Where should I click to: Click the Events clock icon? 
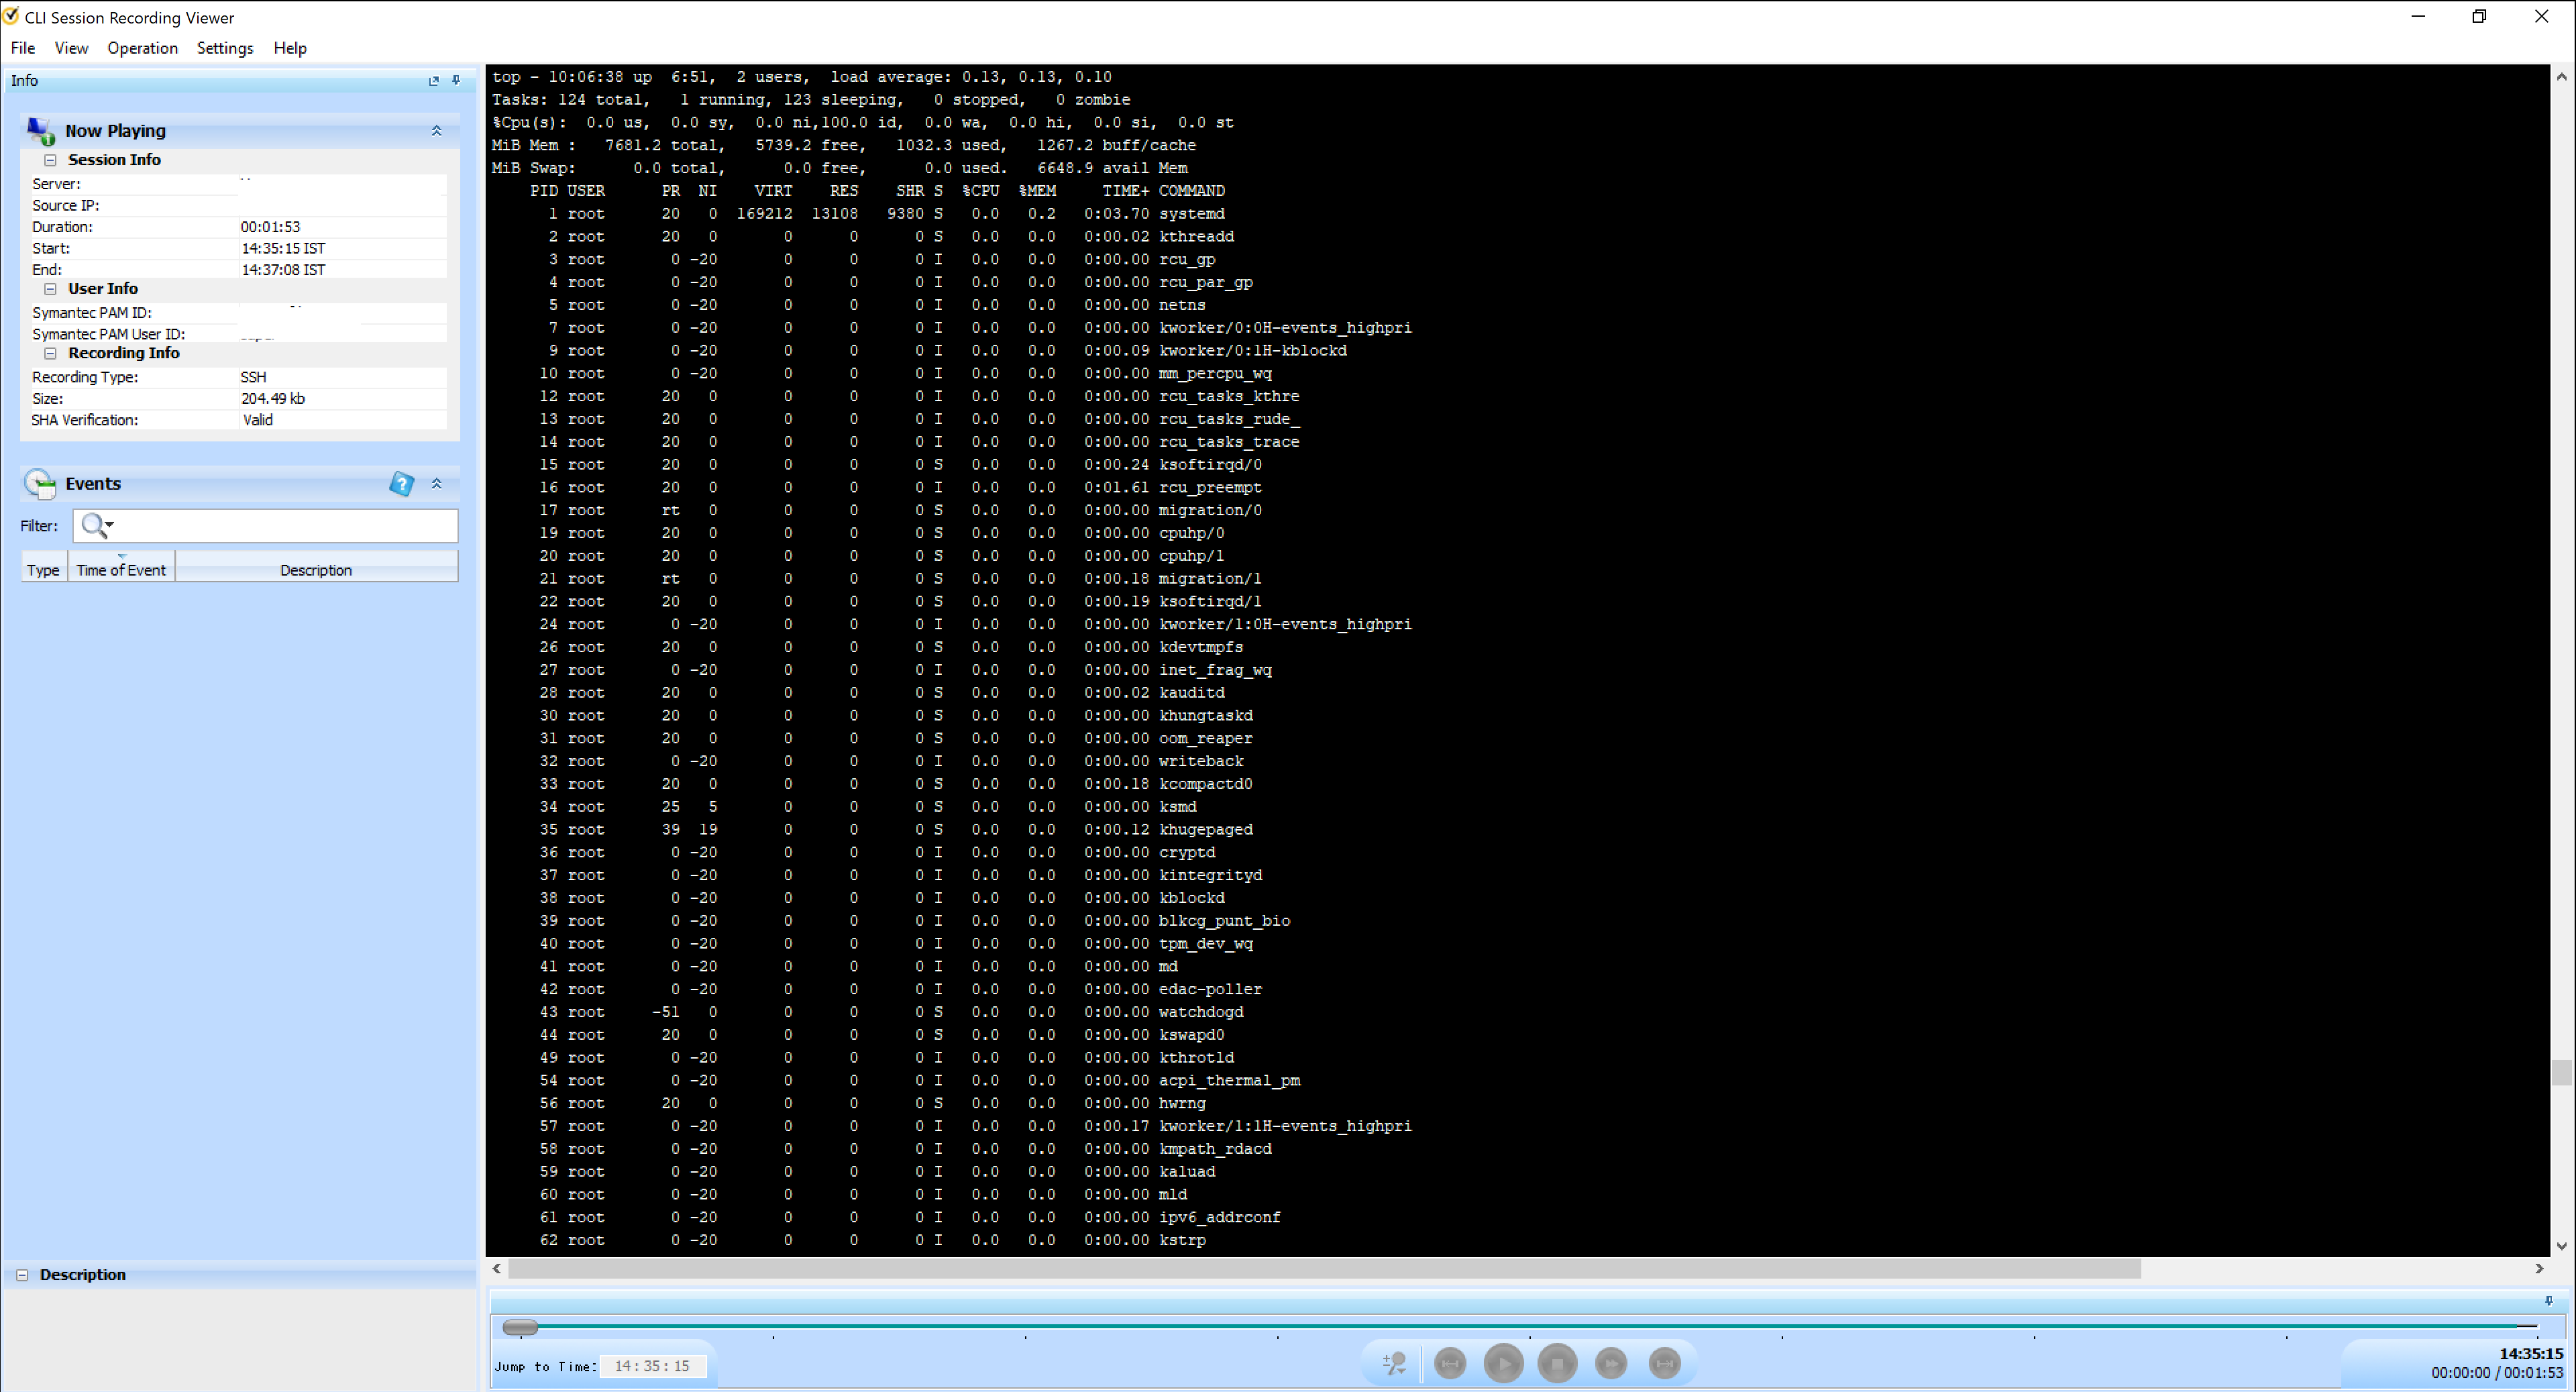pos(40,484)
